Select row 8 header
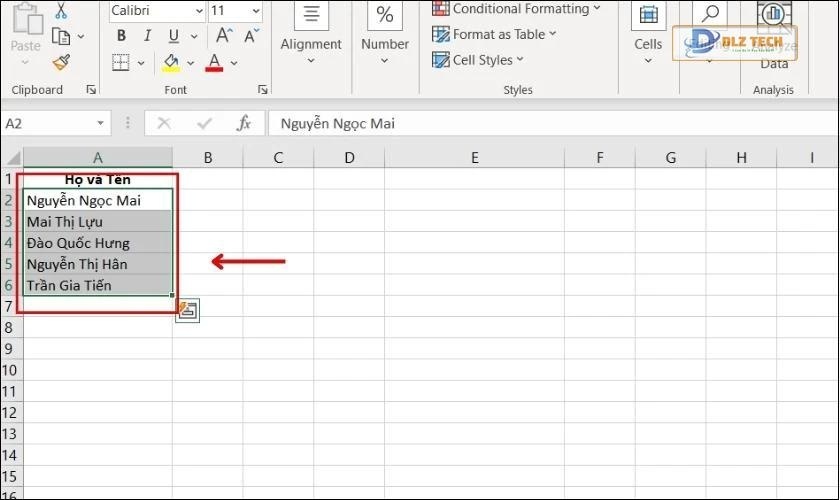 pyautogui.click(x=9, y=327)
